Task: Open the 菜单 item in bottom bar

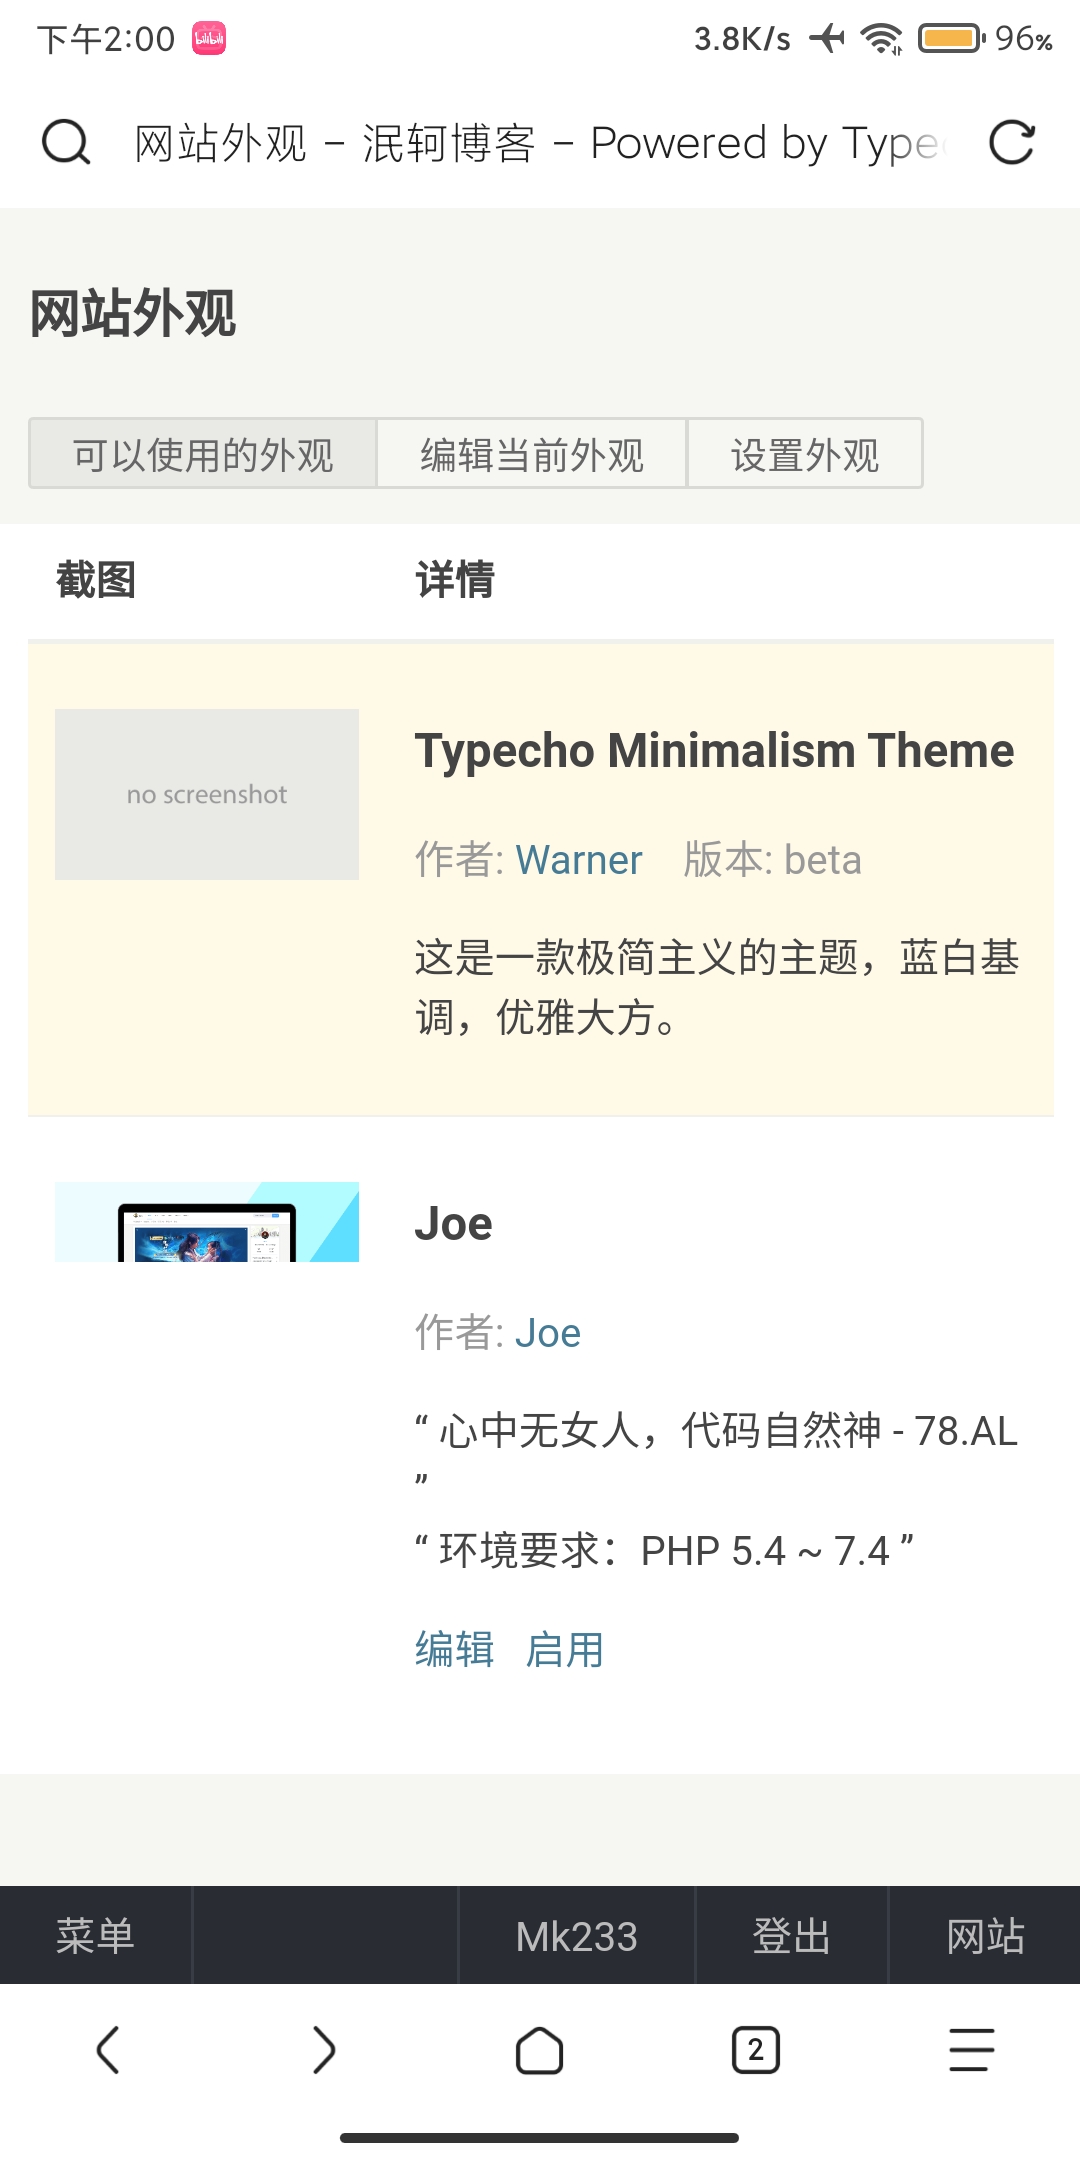Action: click(93, 1935)
